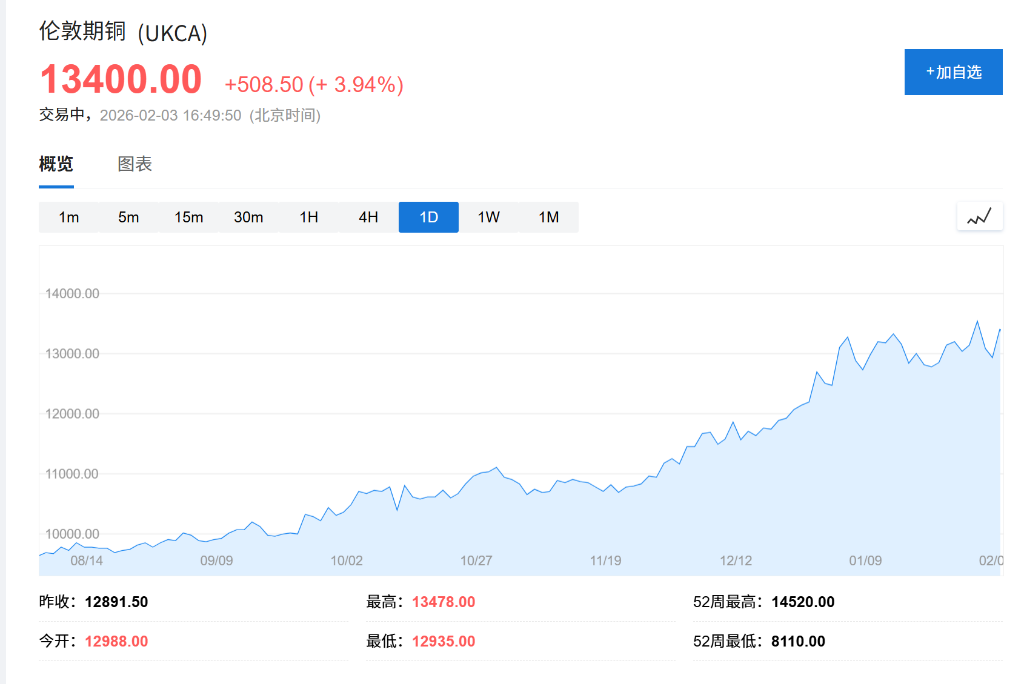Switch the chart to 4H interval
Image resolution: width=1024 pixels, height=684 pixels.
(369, 217)
